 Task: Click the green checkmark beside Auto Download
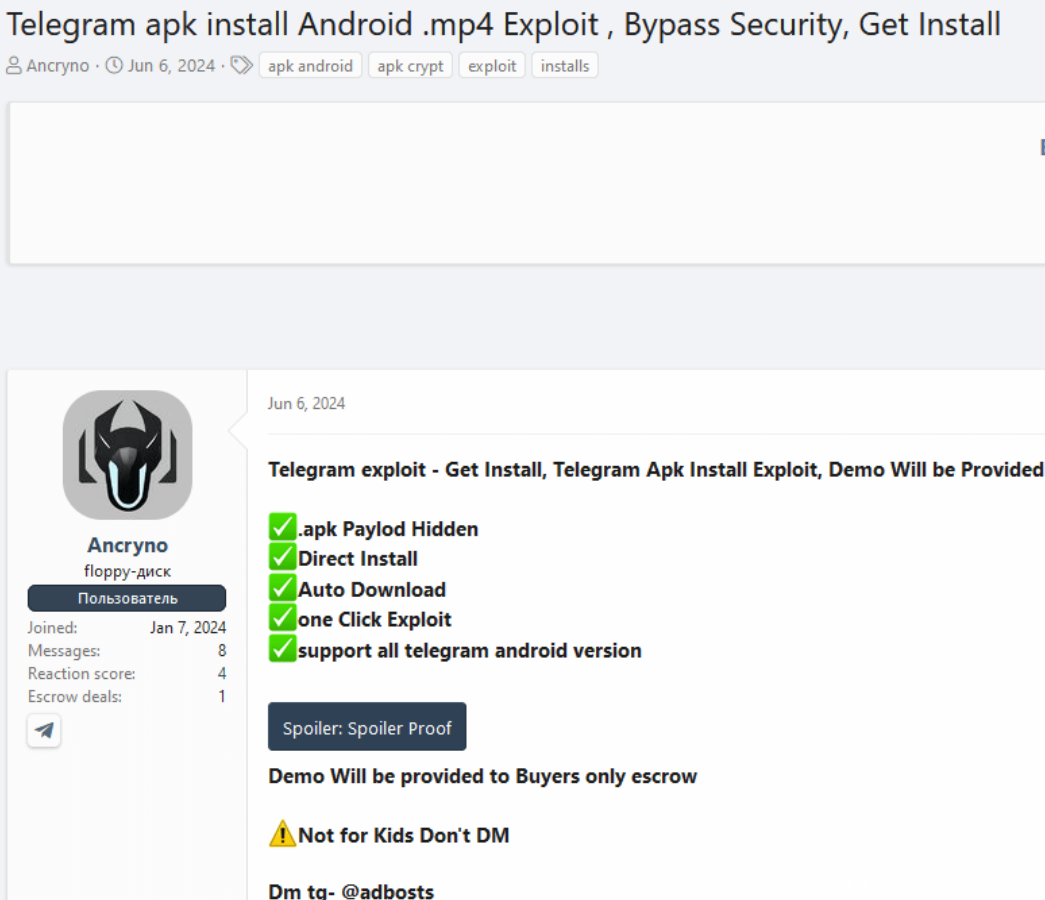tap(283, 589)
